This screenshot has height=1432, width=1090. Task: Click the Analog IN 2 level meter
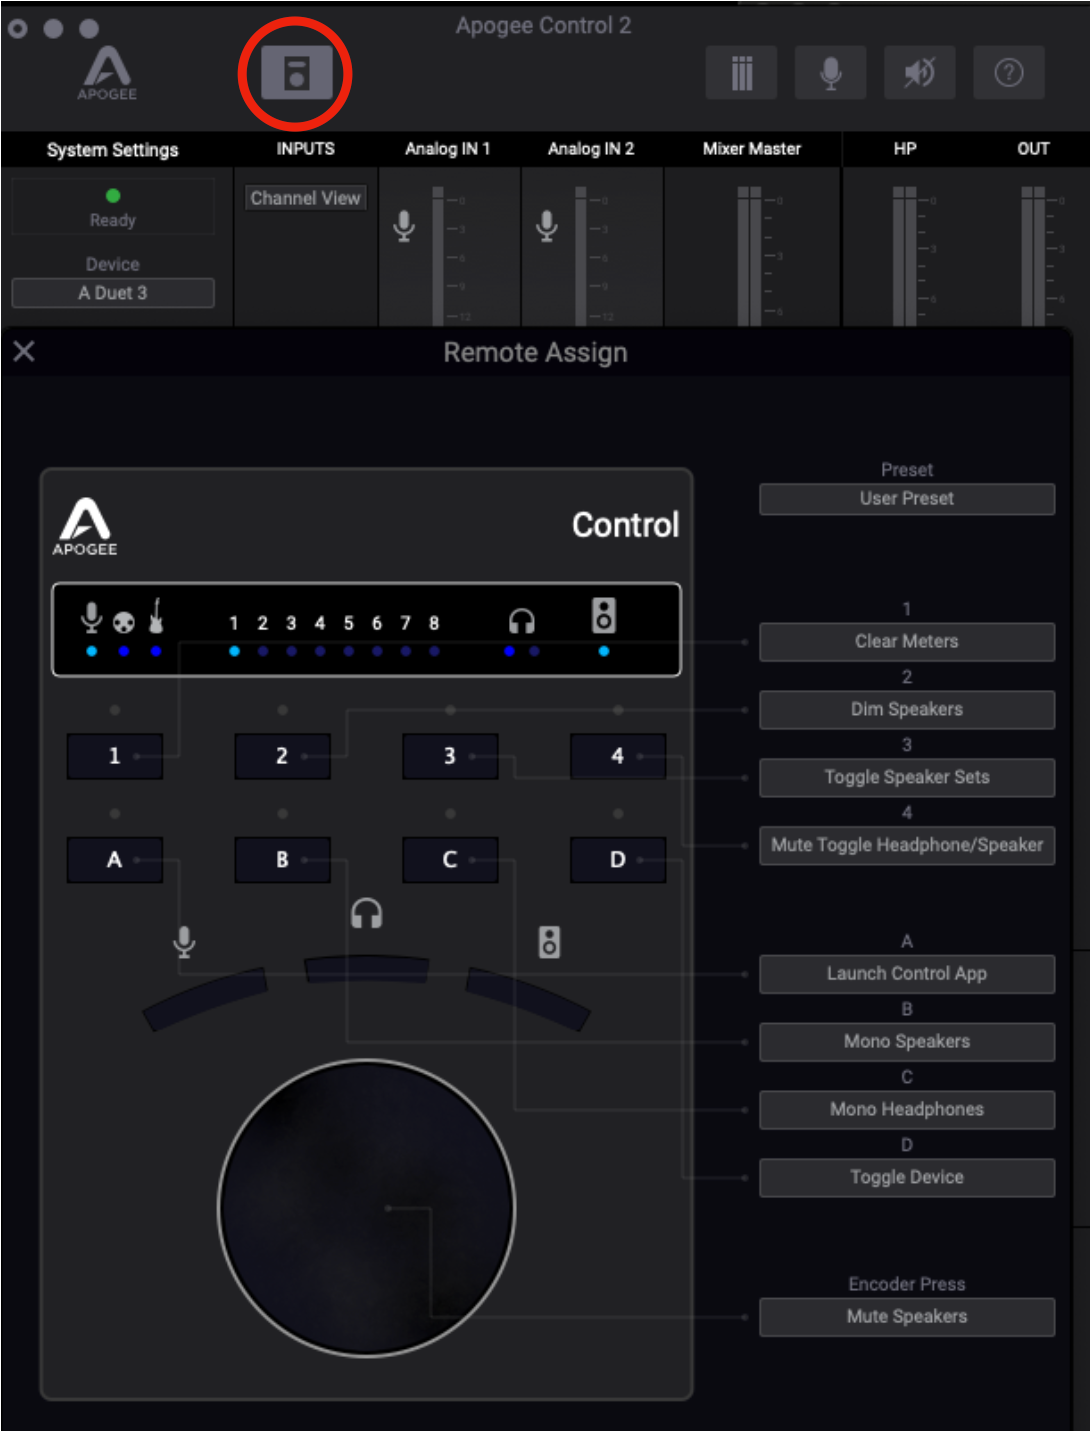pos(581,255)
